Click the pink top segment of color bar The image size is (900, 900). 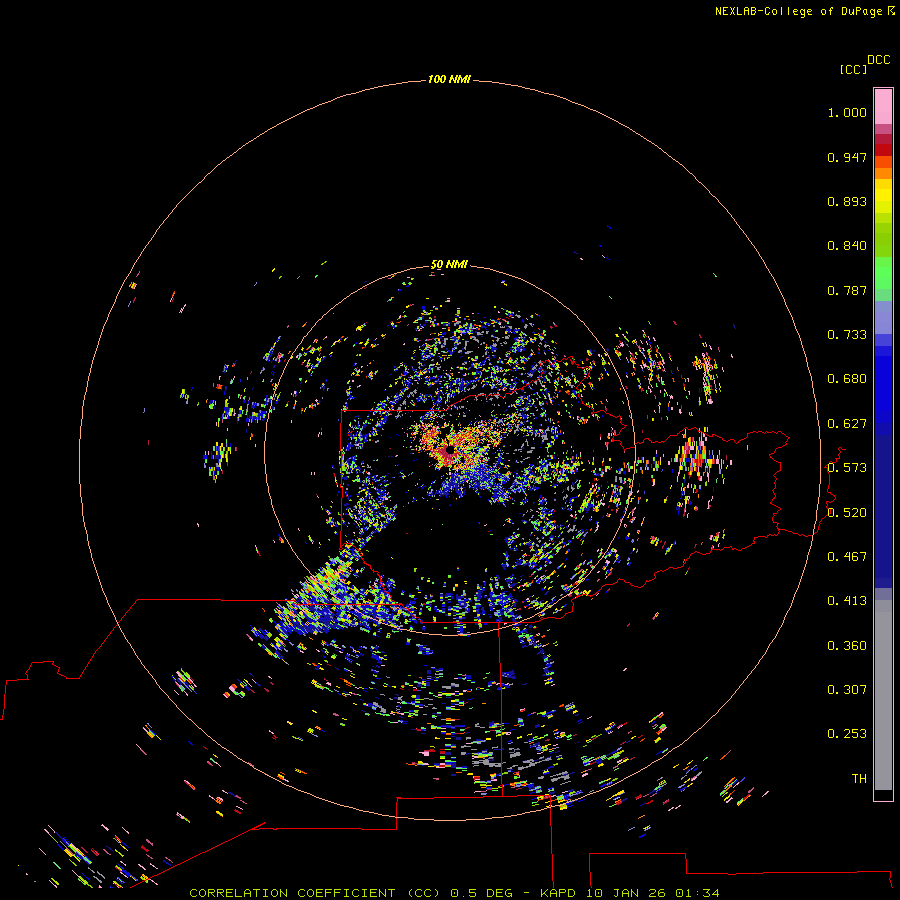[x=883, y=107]
